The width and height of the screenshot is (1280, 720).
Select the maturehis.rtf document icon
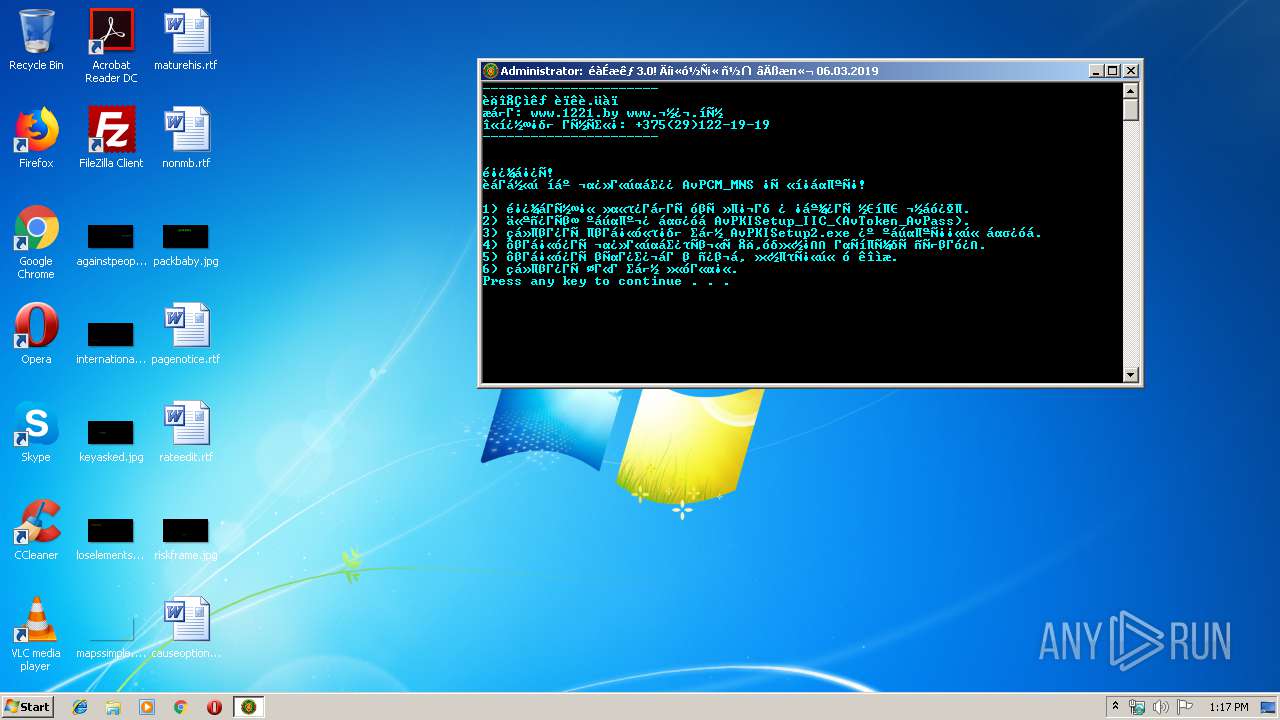186,40
